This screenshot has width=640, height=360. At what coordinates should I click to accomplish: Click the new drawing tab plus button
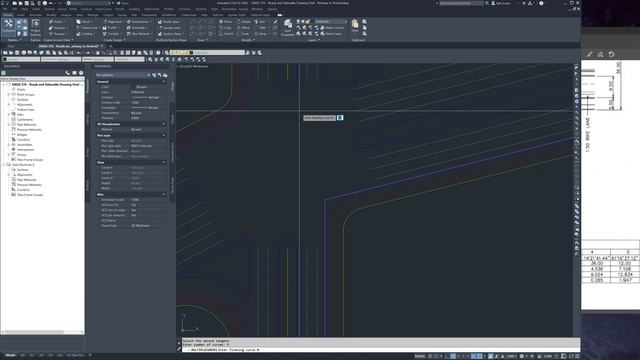(x=110, y=47)
